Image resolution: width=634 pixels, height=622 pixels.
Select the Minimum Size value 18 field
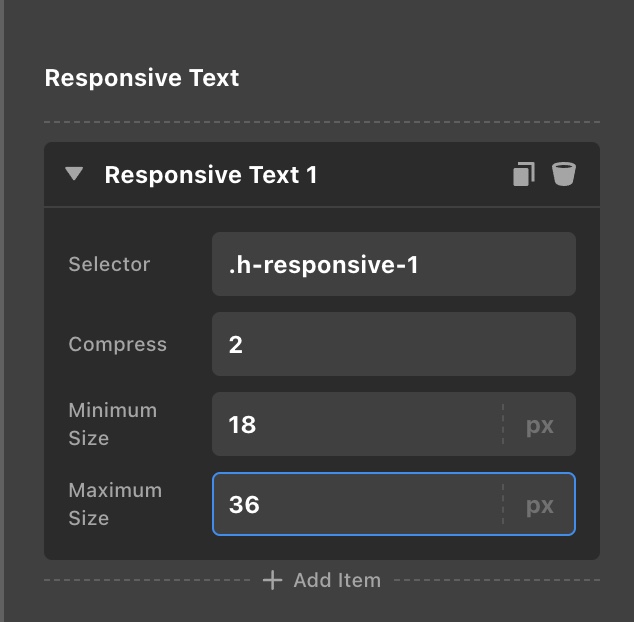[x=357, y=424]
